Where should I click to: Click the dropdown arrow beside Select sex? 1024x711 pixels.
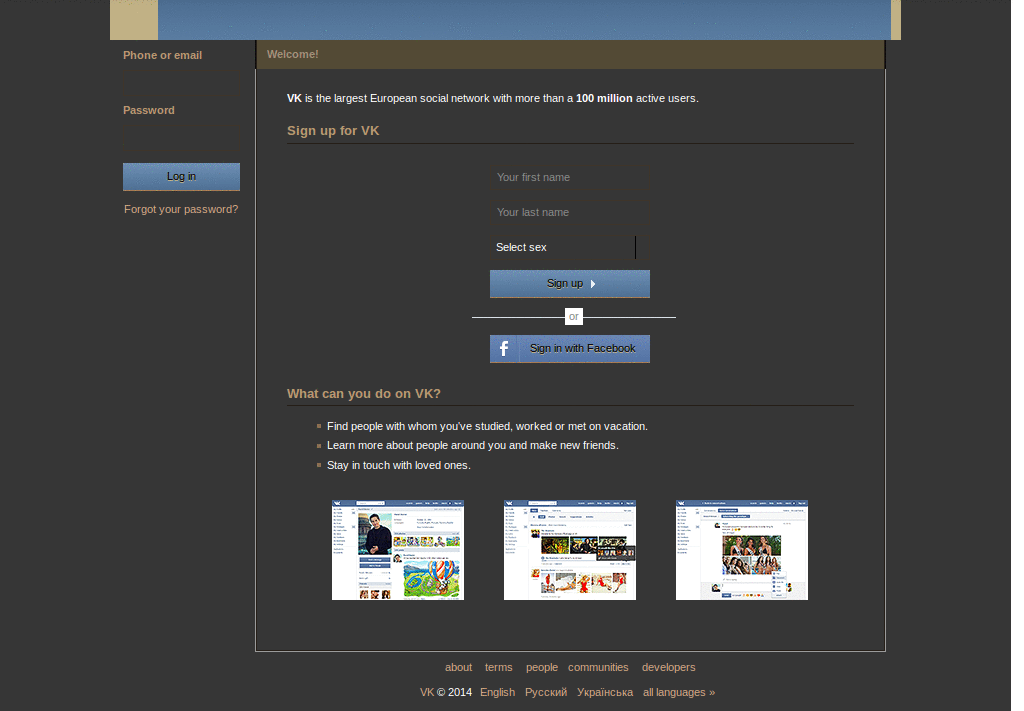click(x=643, y=247)
